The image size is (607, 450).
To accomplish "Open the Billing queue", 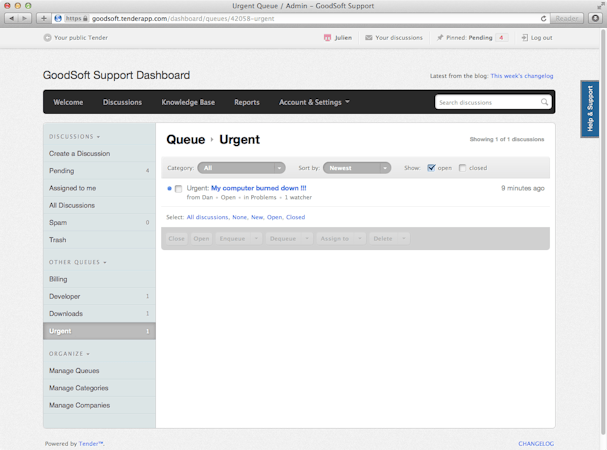I will [x=99, y=279].
